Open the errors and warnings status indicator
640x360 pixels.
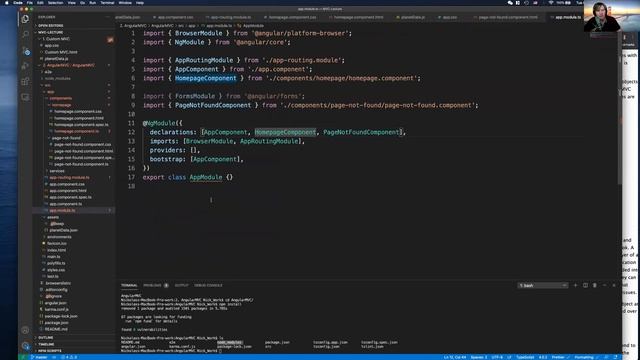click(69, 357)
